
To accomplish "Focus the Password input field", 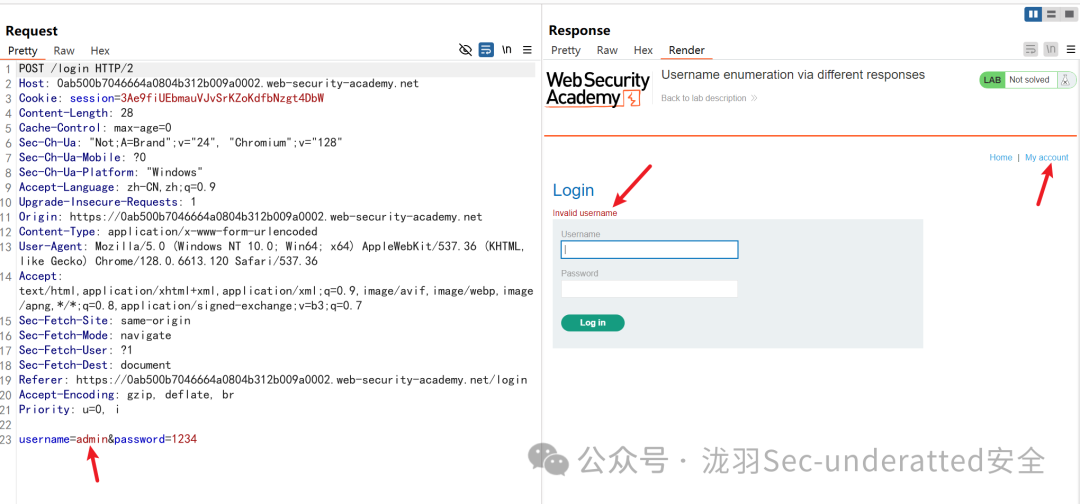I will [650, 288].
